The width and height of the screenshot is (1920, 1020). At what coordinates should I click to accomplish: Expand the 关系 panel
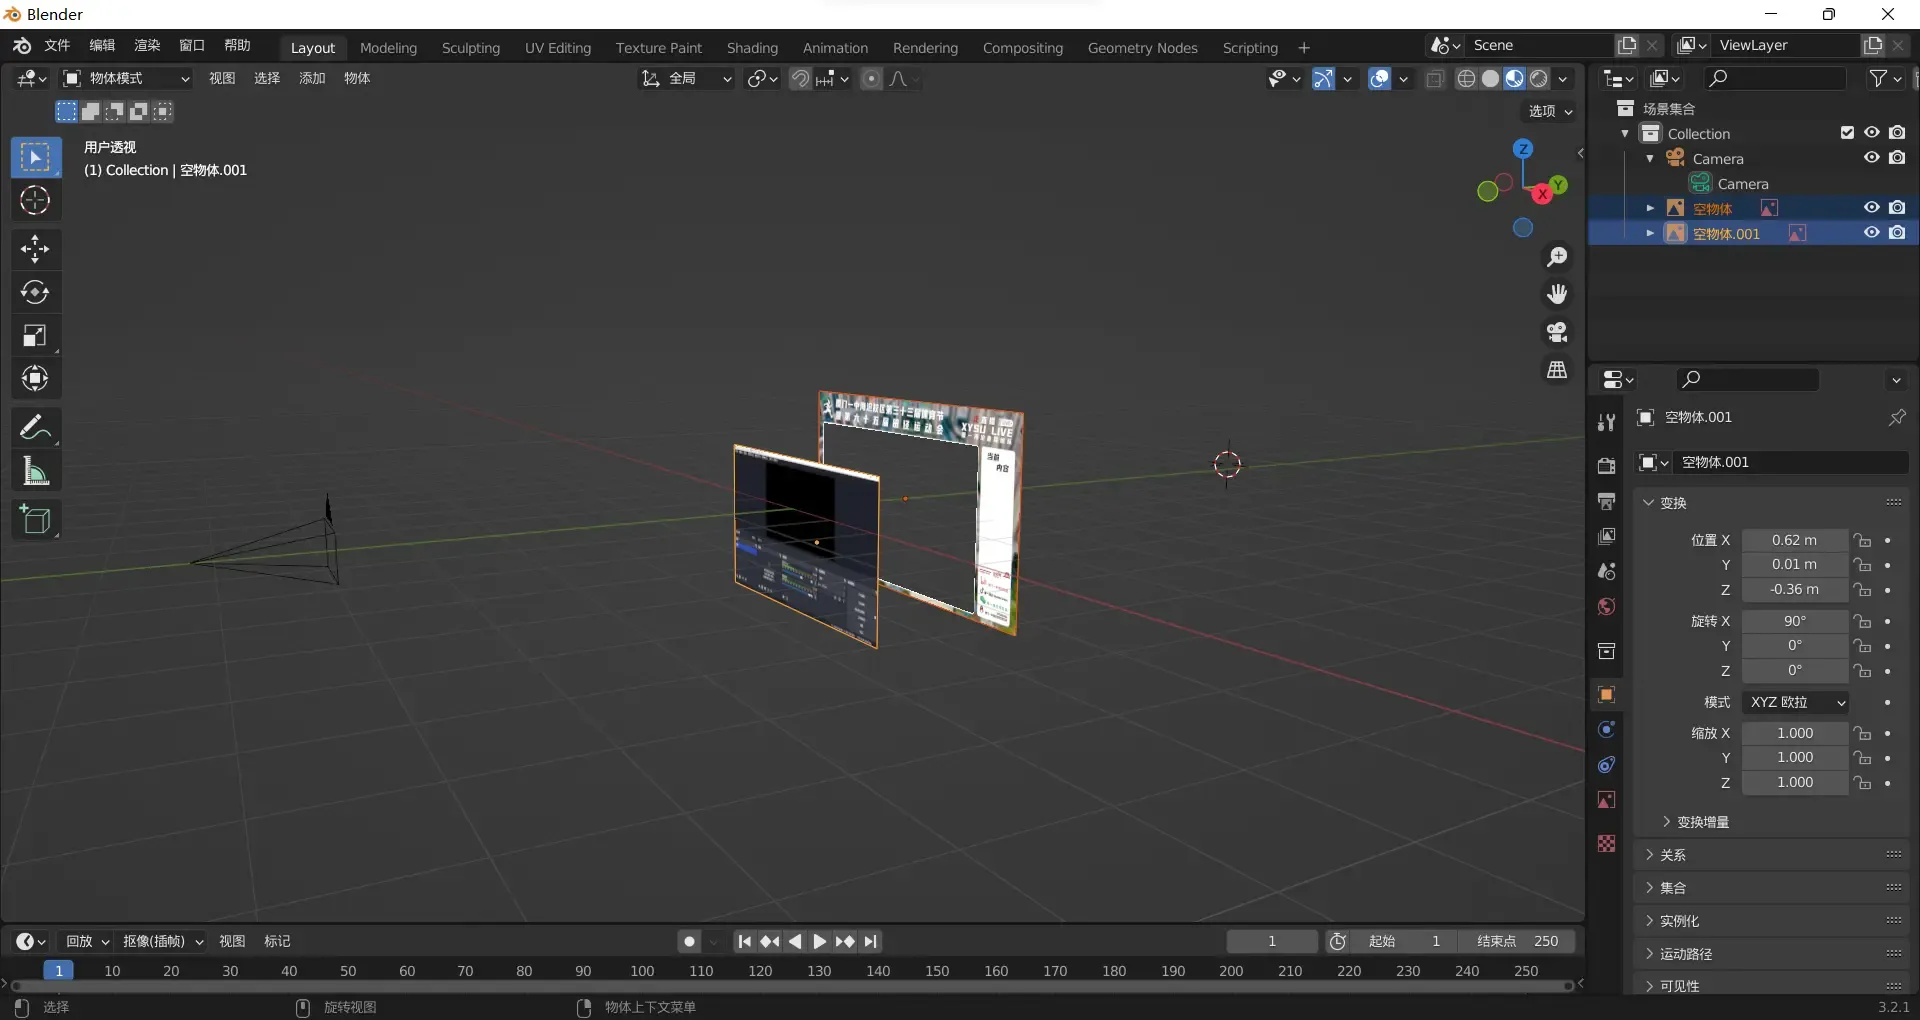pos(1772,855)
